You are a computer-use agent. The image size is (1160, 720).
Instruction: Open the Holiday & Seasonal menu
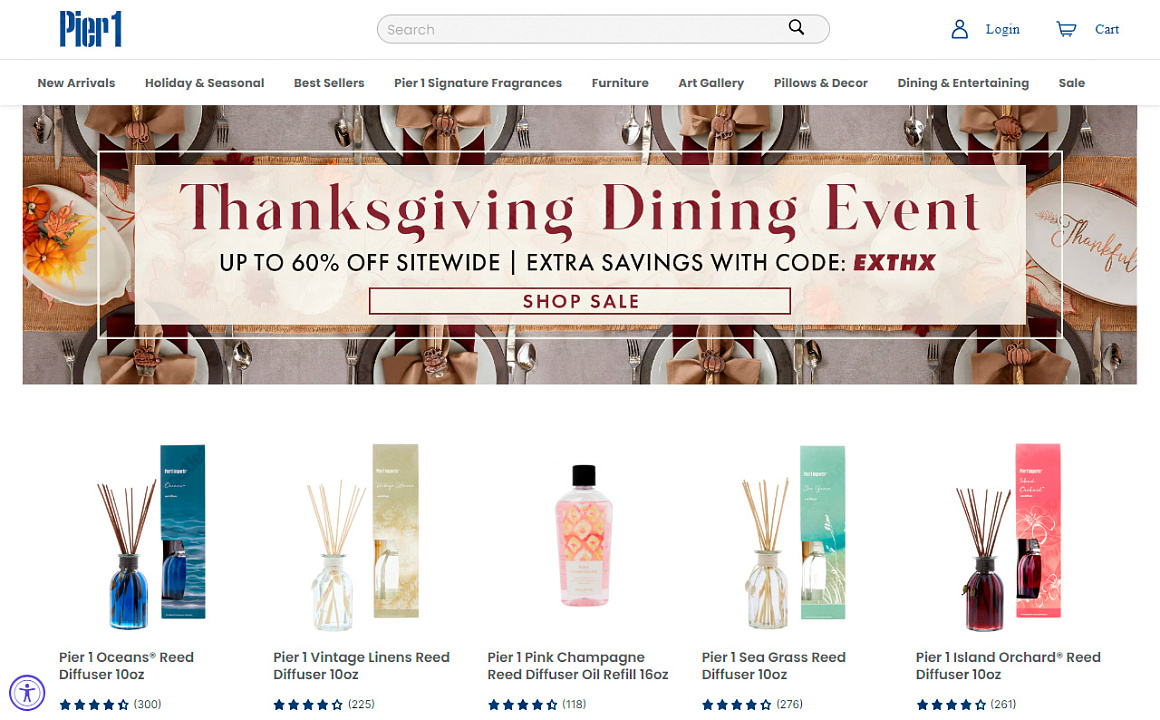[204, 83]
